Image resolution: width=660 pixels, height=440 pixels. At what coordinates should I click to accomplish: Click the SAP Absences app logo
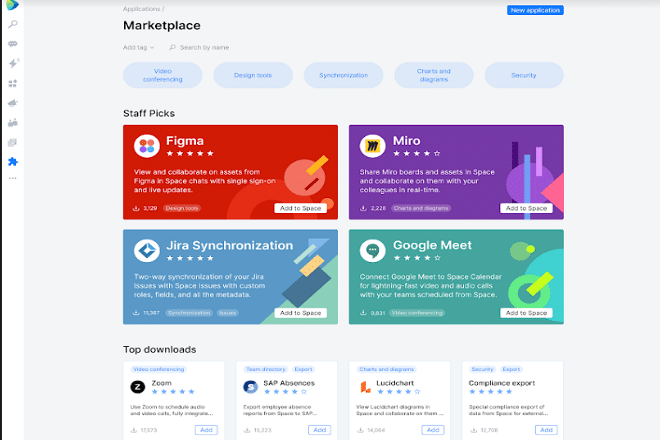250,387
